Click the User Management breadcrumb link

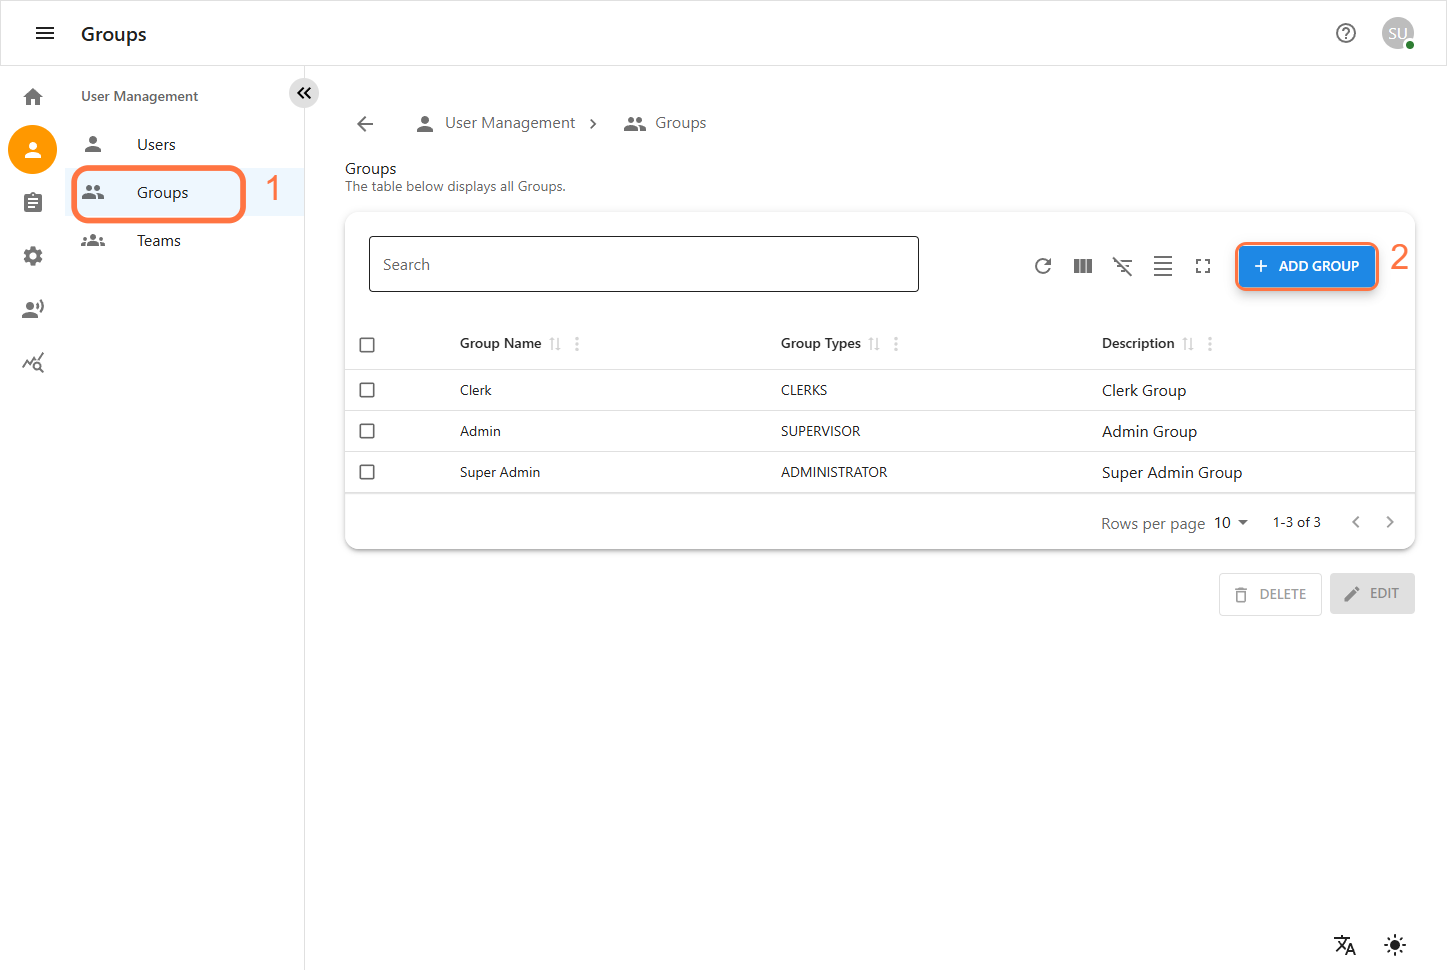[x=509, y=123]
